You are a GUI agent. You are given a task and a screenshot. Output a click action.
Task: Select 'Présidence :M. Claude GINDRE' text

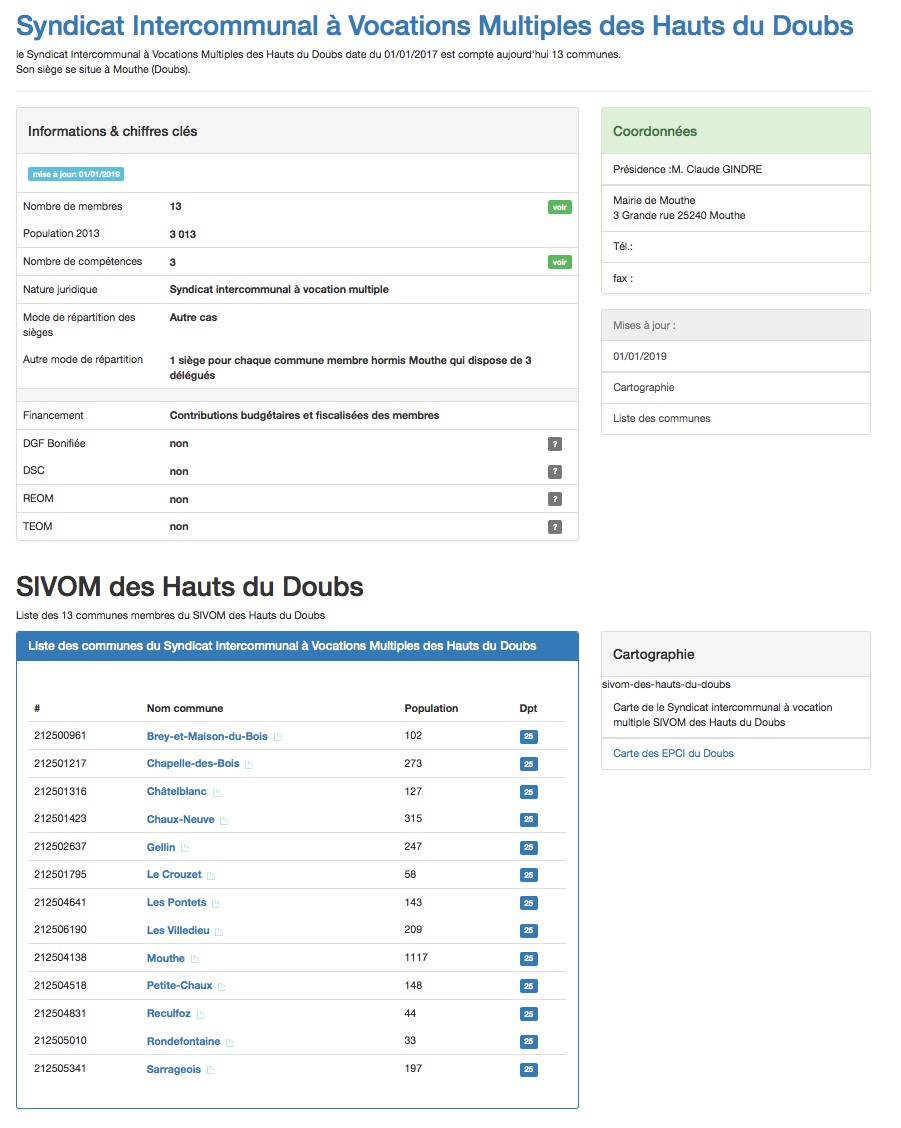tap(687, 170)
